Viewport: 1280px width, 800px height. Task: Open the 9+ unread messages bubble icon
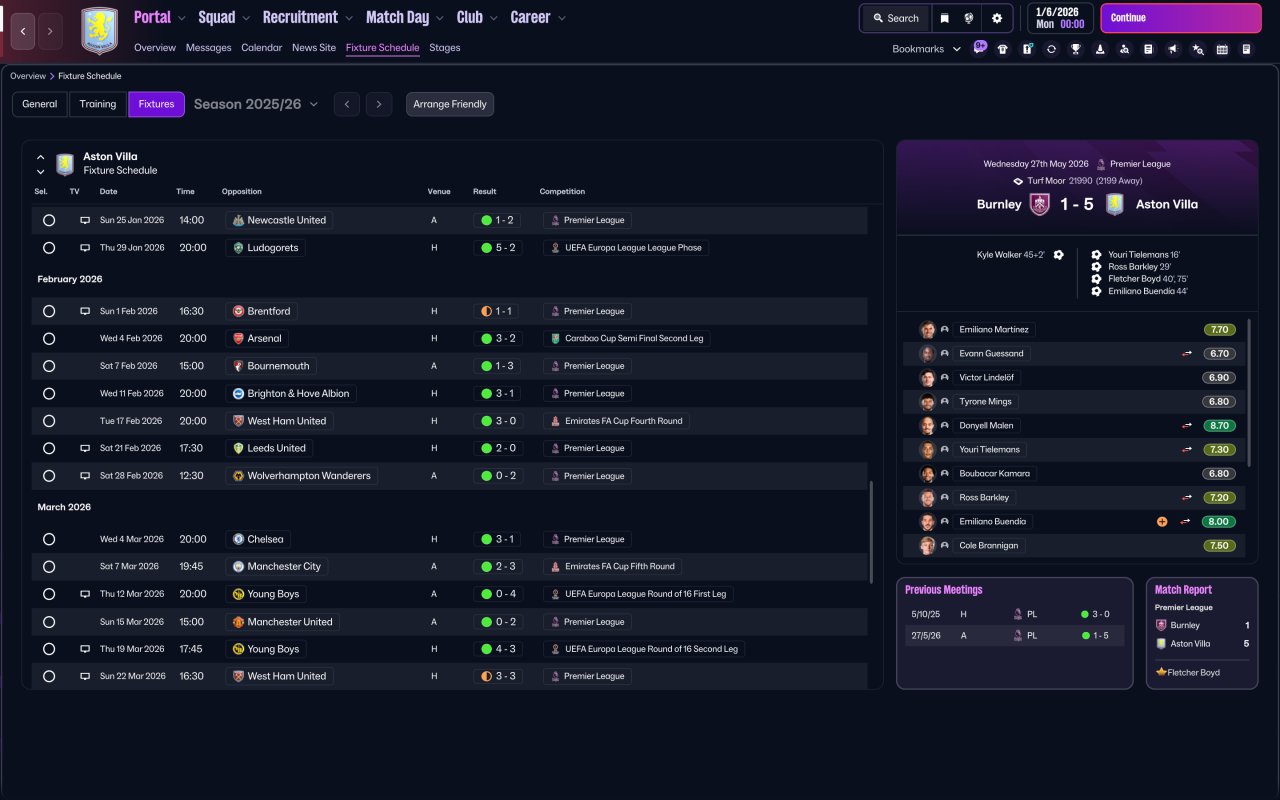[979, 48]
